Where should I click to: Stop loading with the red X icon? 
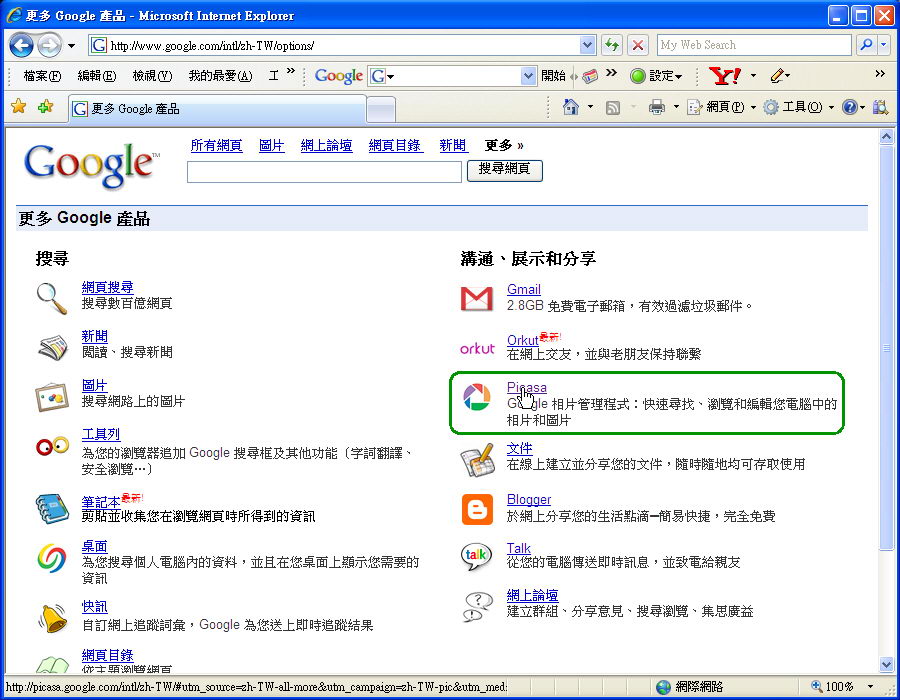[638, 45]
